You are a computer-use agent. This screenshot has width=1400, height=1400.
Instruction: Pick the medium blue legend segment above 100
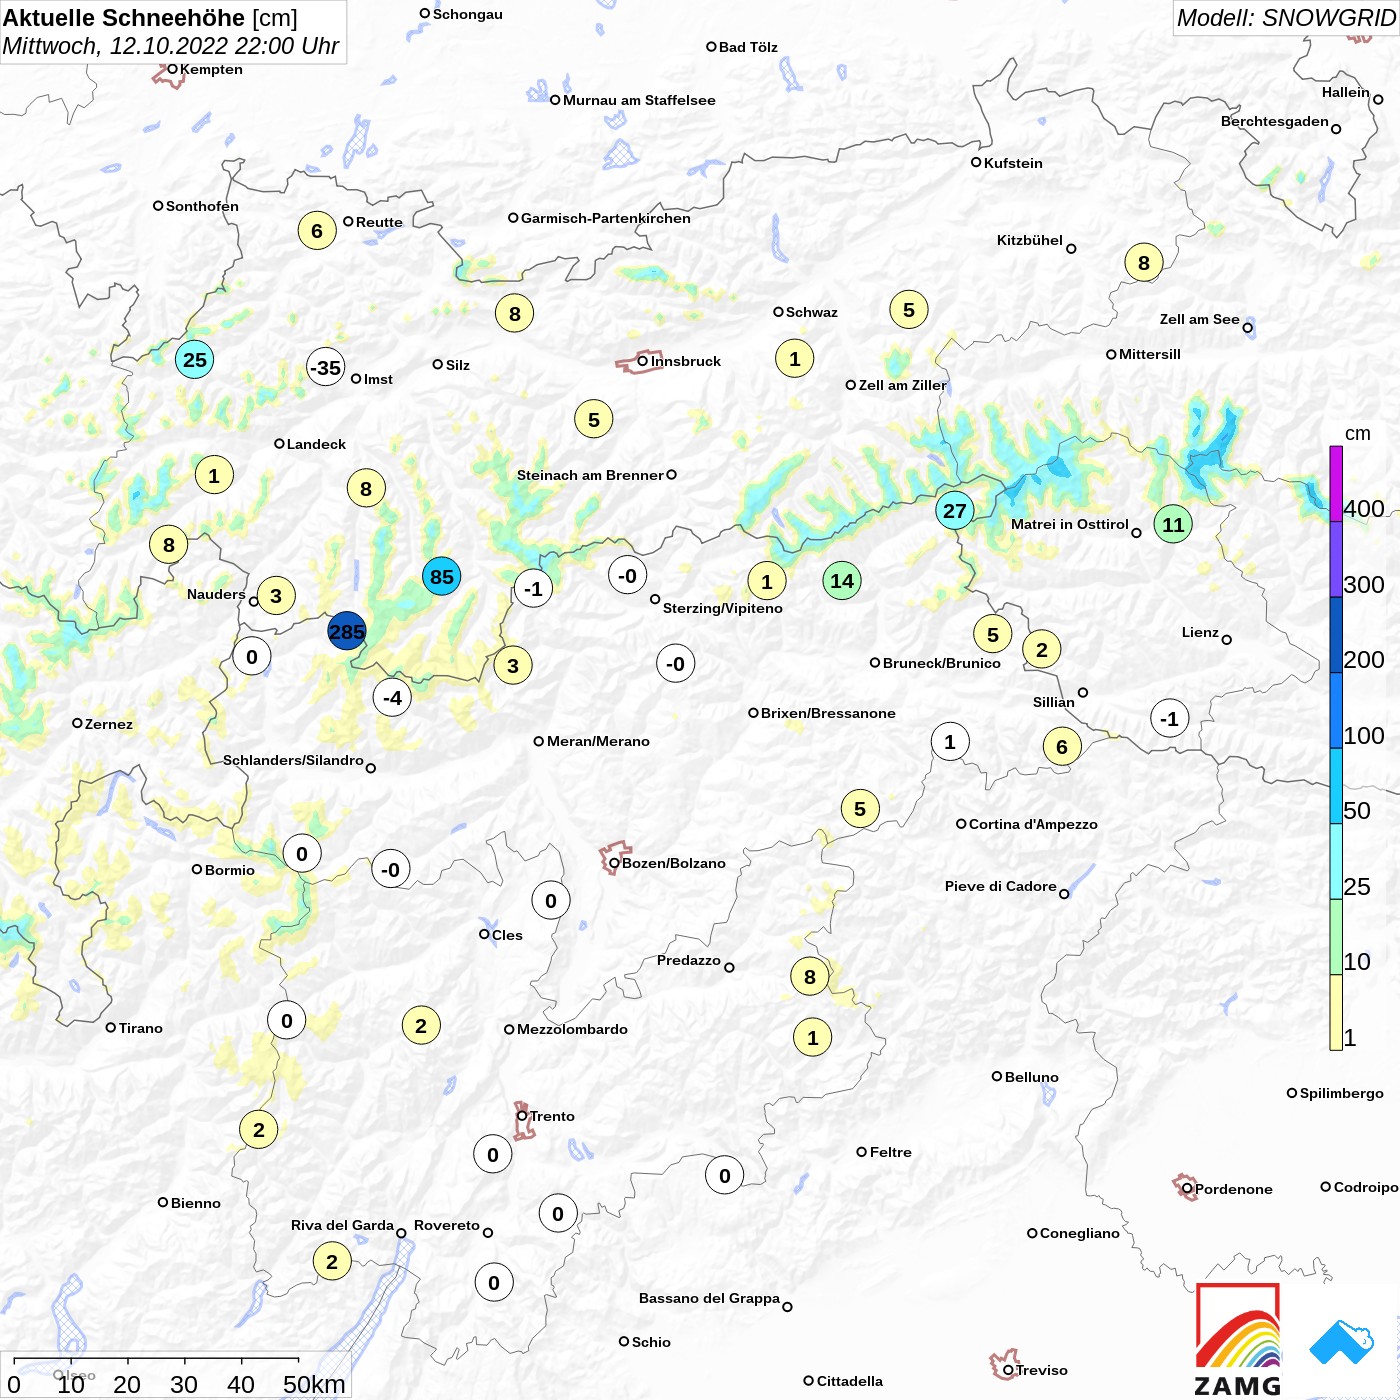click(x=1336, y=710)
